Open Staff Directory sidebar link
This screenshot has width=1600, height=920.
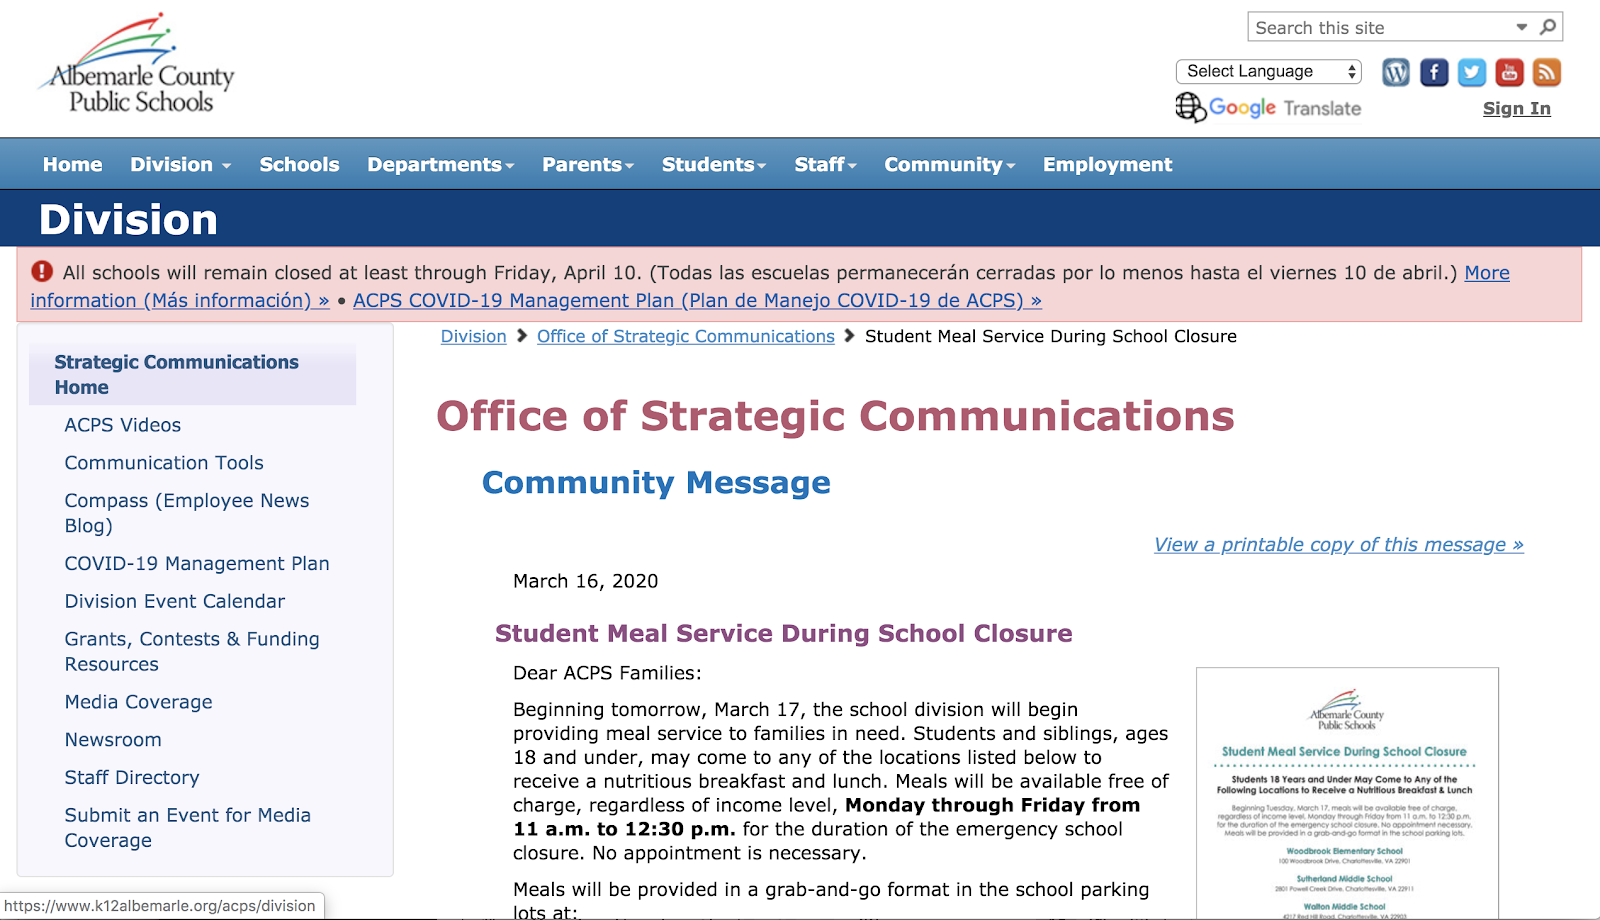[x=132, y=777]
